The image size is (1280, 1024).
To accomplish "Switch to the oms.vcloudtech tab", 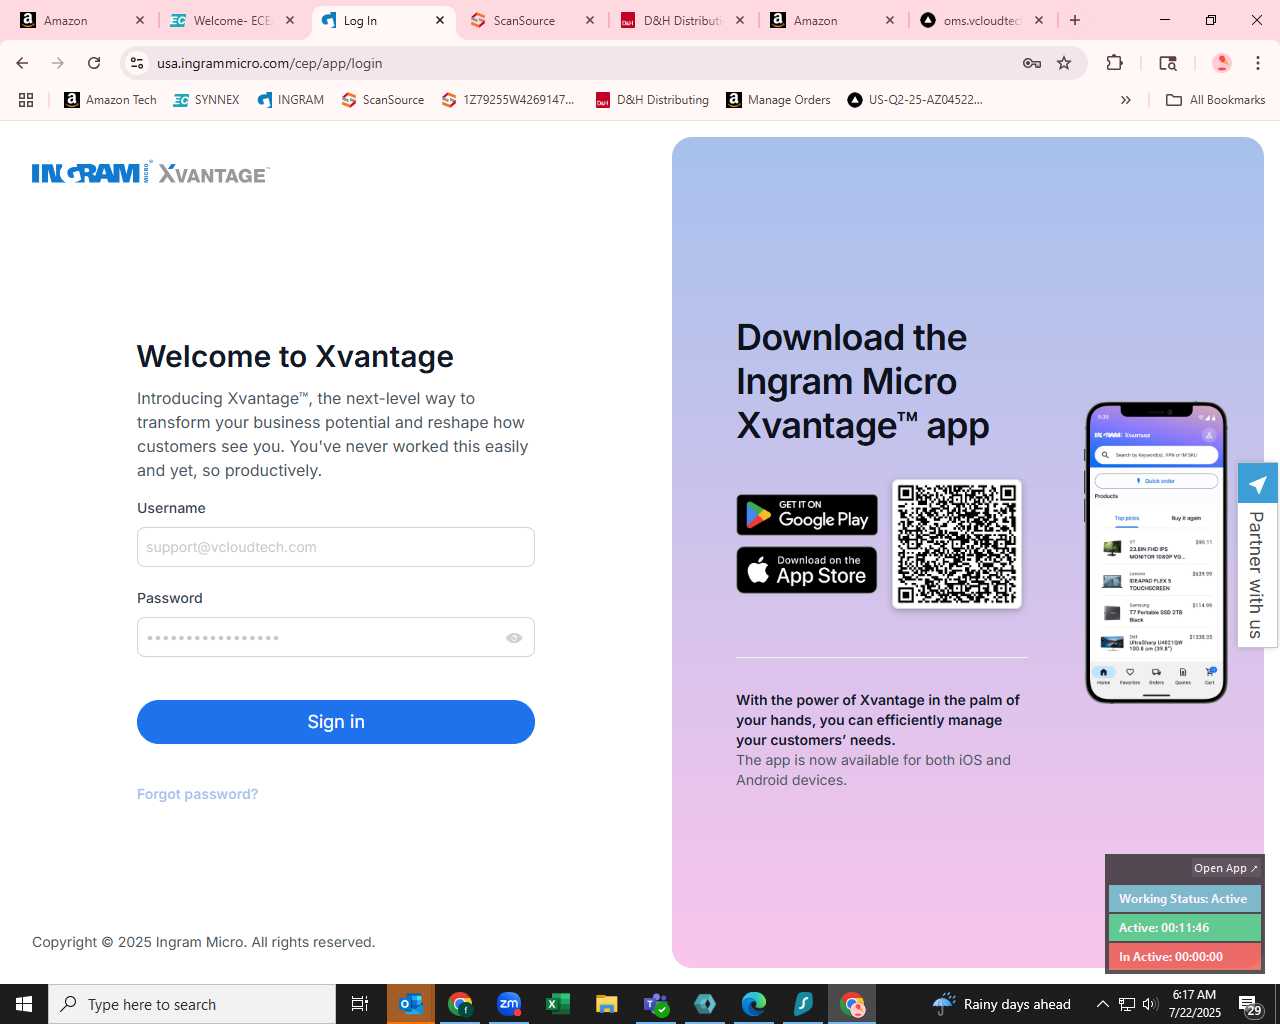I will point(981,20).
